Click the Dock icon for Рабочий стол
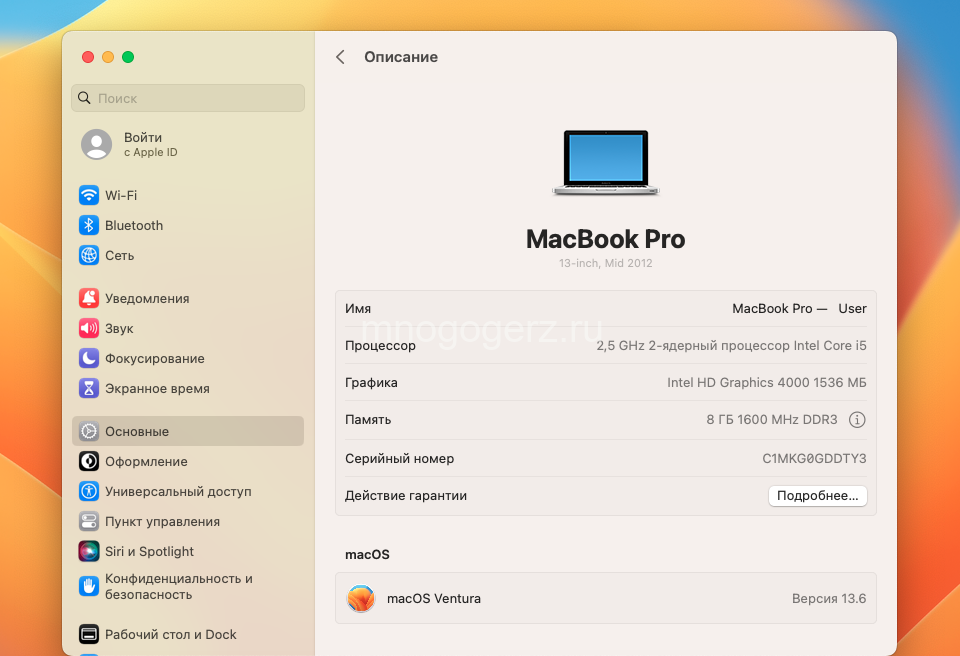Screen dimensions: 960x656 89,635
